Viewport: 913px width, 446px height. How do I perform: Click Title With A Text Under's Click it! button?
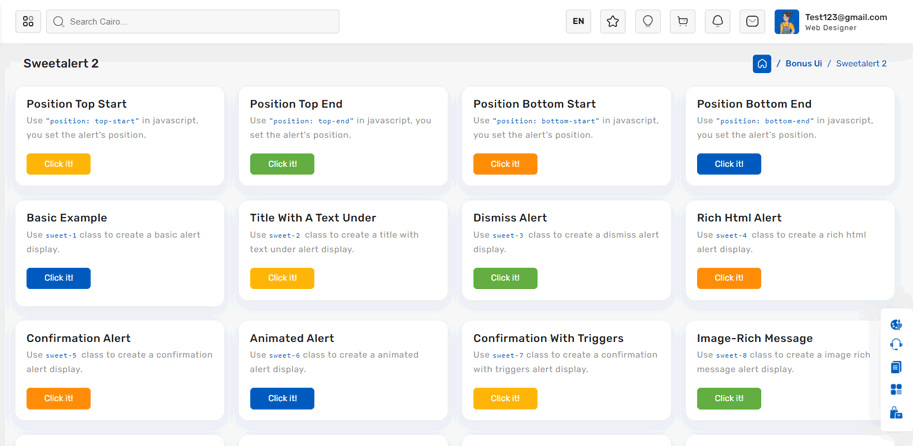coord(282,278)
